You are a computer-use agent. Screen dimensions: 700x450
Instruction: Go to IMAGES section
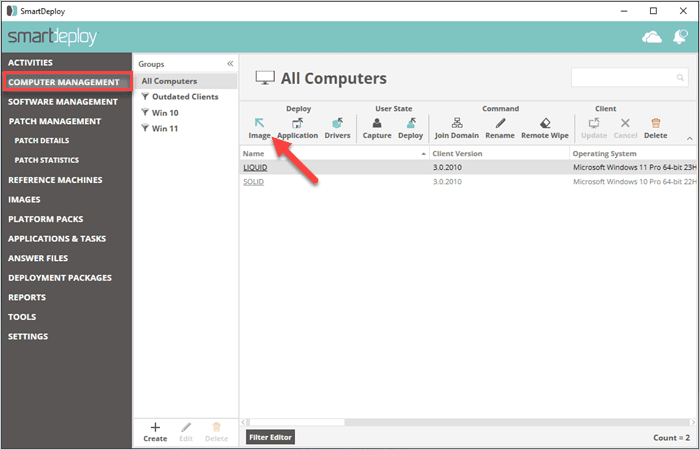click(24, 200)
